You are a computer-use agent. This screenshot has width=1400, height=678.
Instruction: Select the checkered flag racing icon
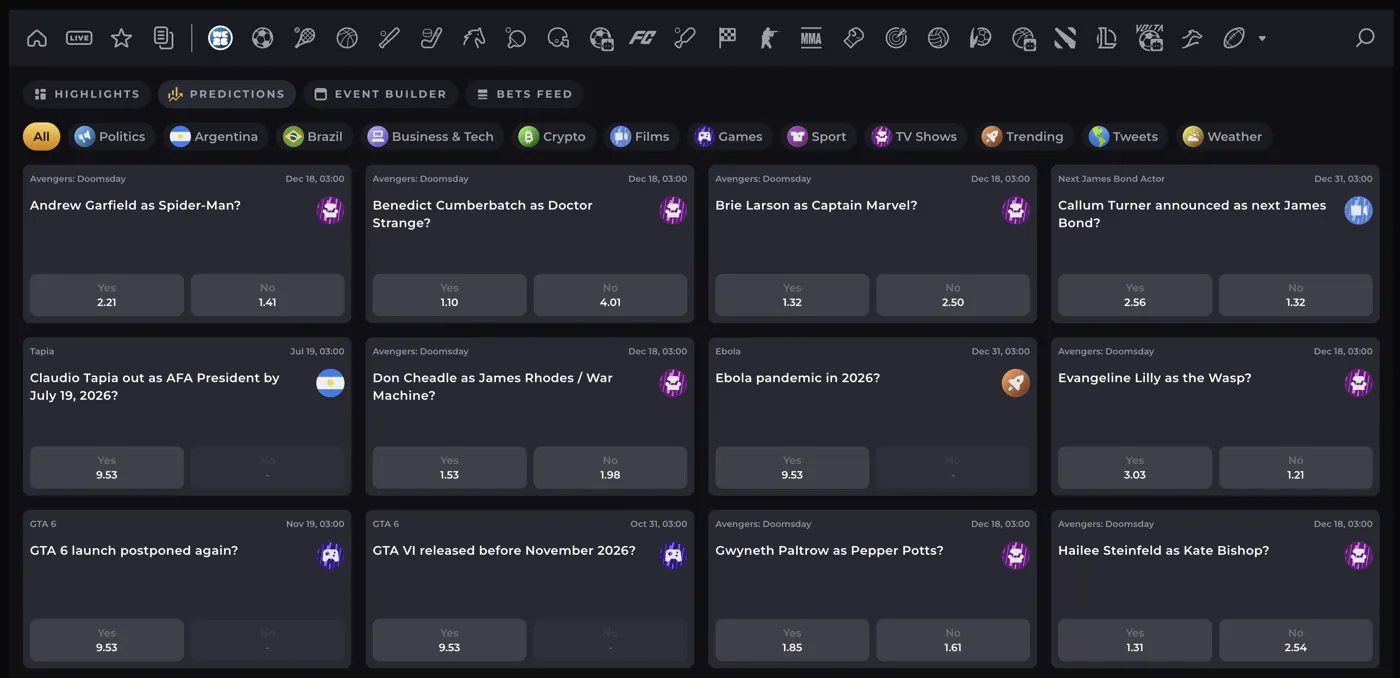[727, 38]
